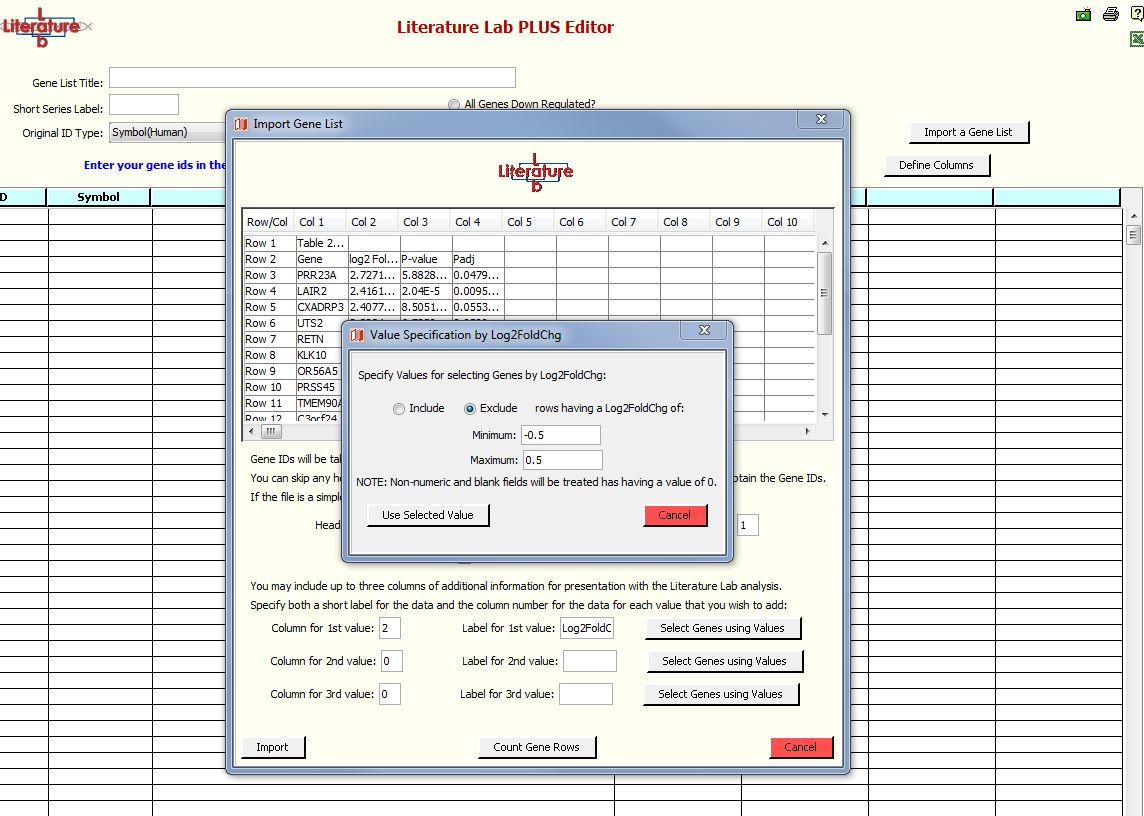1144x816 pixels.
Task: Click the Label for 3rd value field
Action: pos(586,694)
